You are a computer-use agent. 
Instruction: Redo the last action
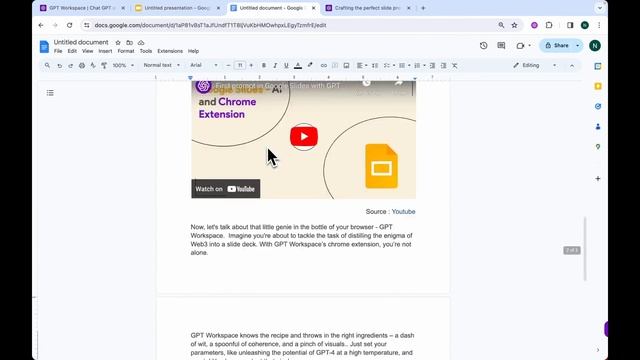(71, 65)
